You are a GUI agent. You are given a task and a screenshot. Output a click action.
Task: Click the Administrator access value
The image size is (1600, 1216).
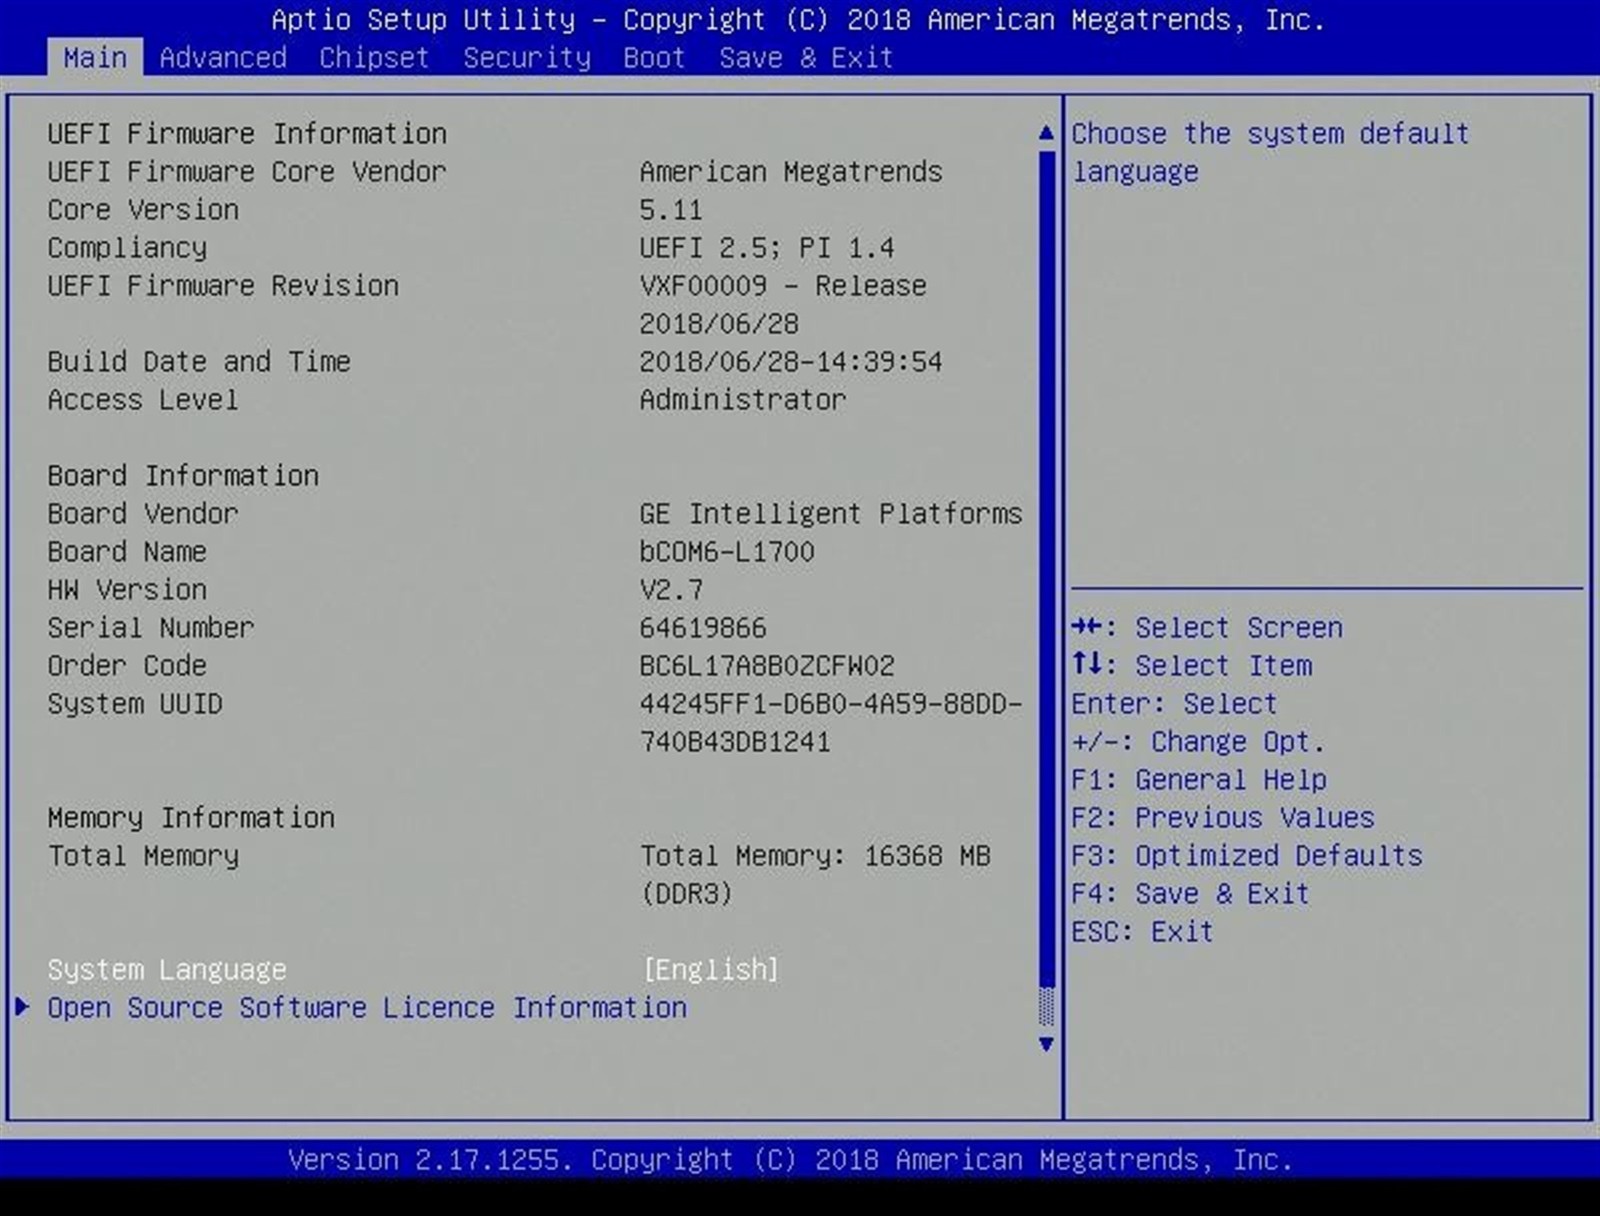coord(743,399)
